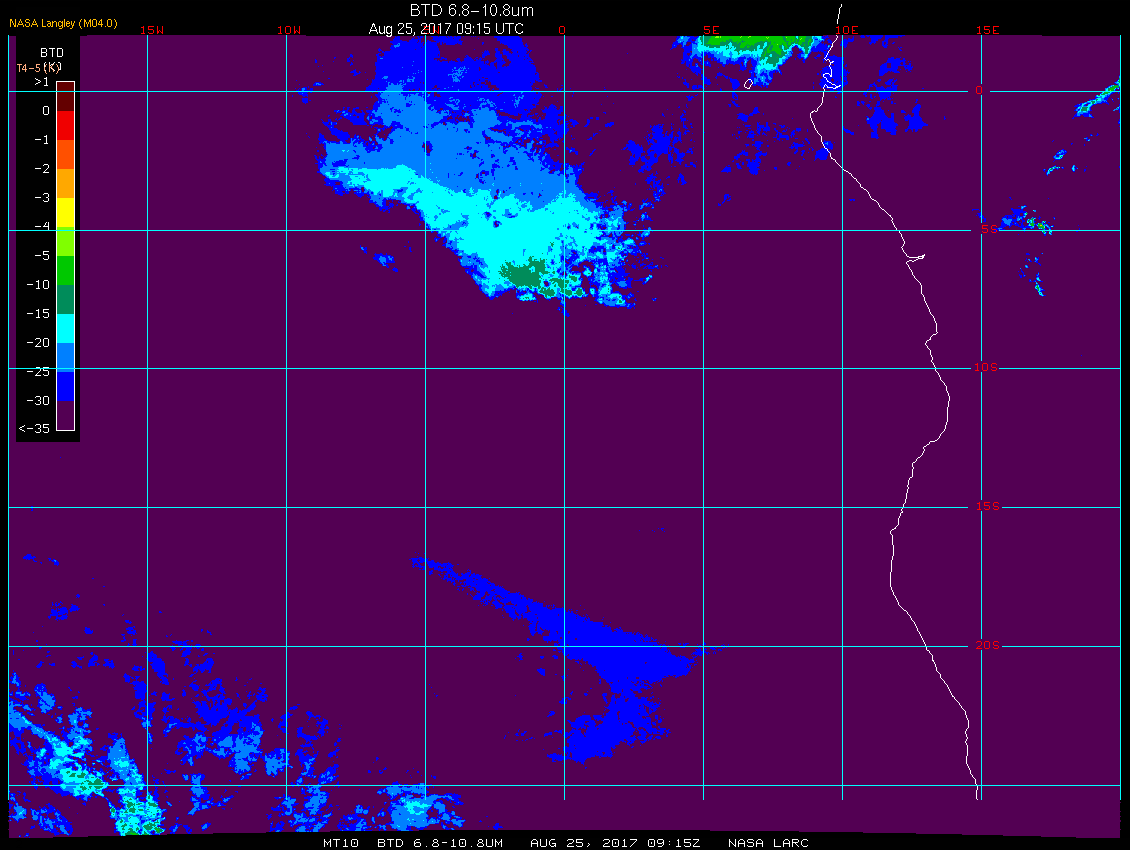Click the 'BTD' legend heading
Image resolution: width=1130 pixels, height=850 pixels.
point(52,53)
